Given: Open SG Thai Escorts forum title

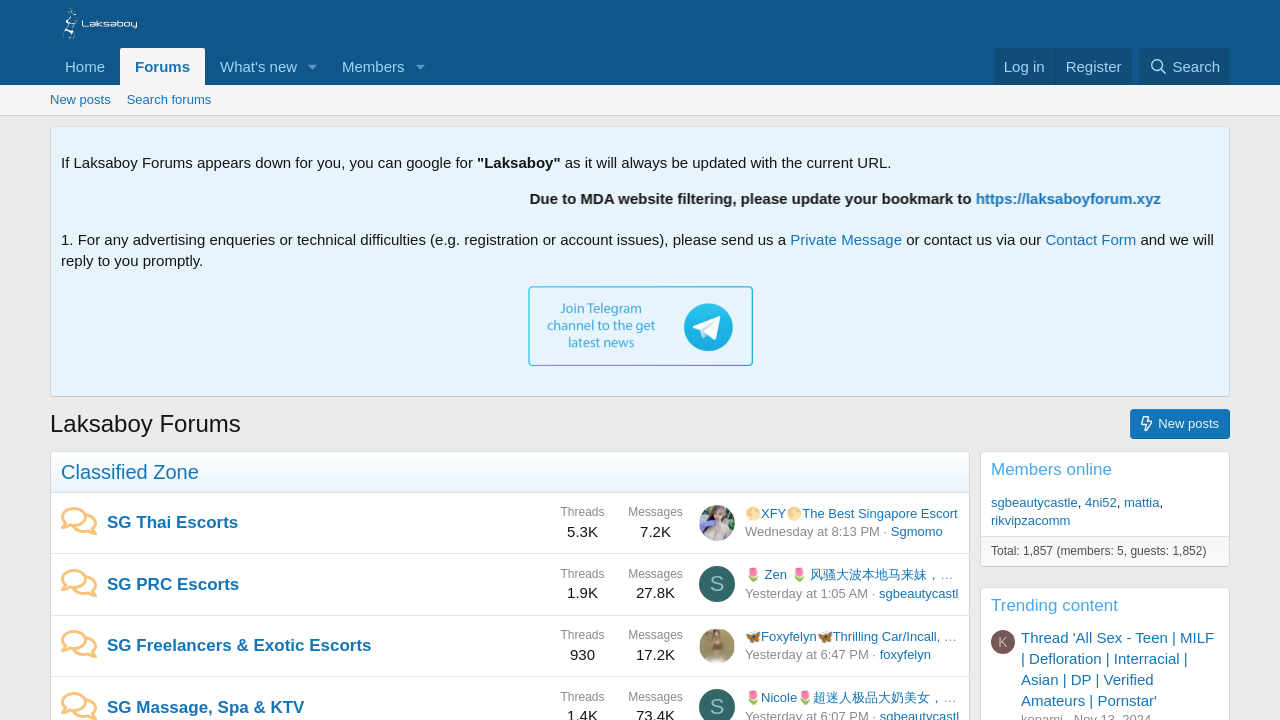Looking at the screenshot, I should pyautogui.click(x=172, y=522).
